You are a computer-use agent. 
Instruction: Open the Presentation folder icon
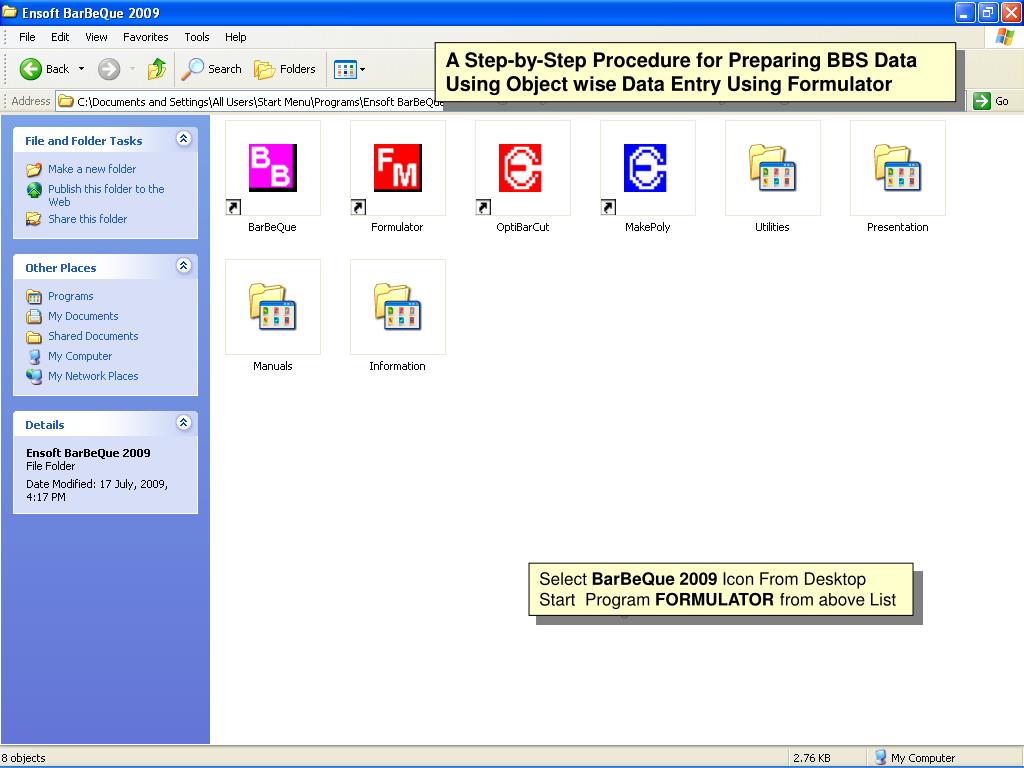[897, 168]
